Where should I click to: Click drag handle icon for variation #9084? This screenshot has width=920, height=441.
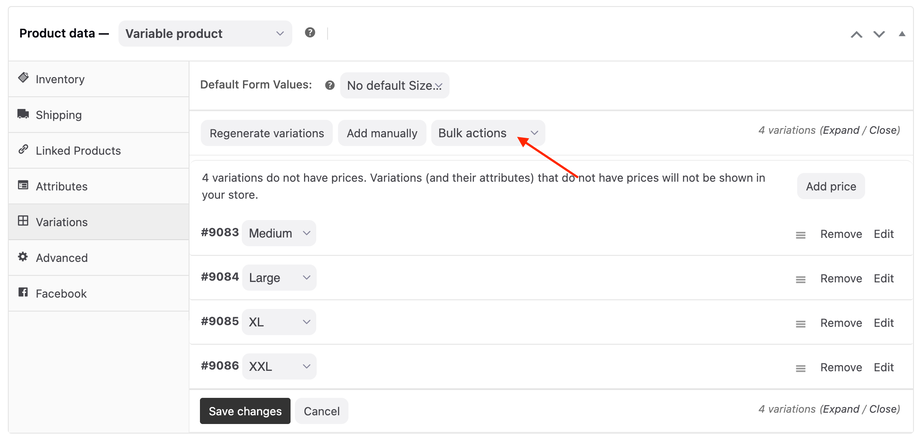point(800,279)
